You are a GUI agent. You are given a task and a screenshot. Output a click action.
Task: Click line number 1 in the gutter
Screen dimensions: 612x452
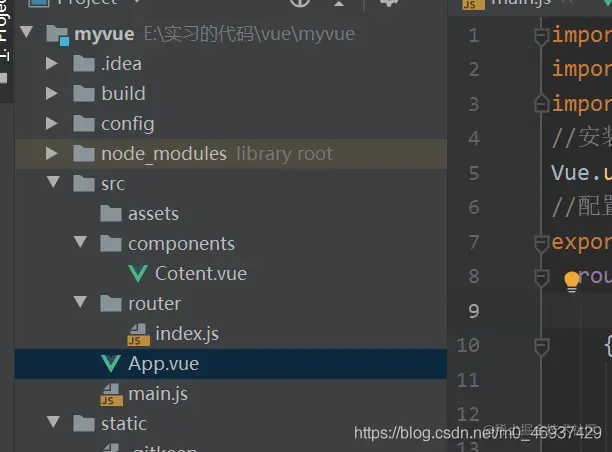[x=474, y=36]
